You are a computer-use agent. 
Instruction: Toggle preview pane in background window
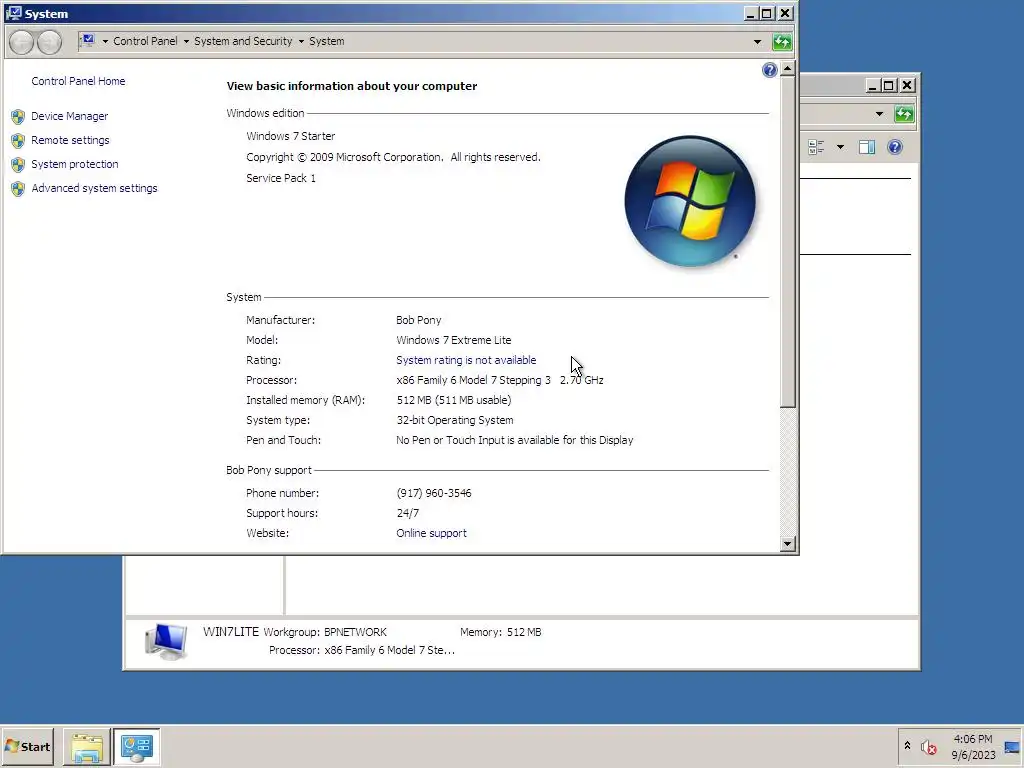click(x=867, y=147)
